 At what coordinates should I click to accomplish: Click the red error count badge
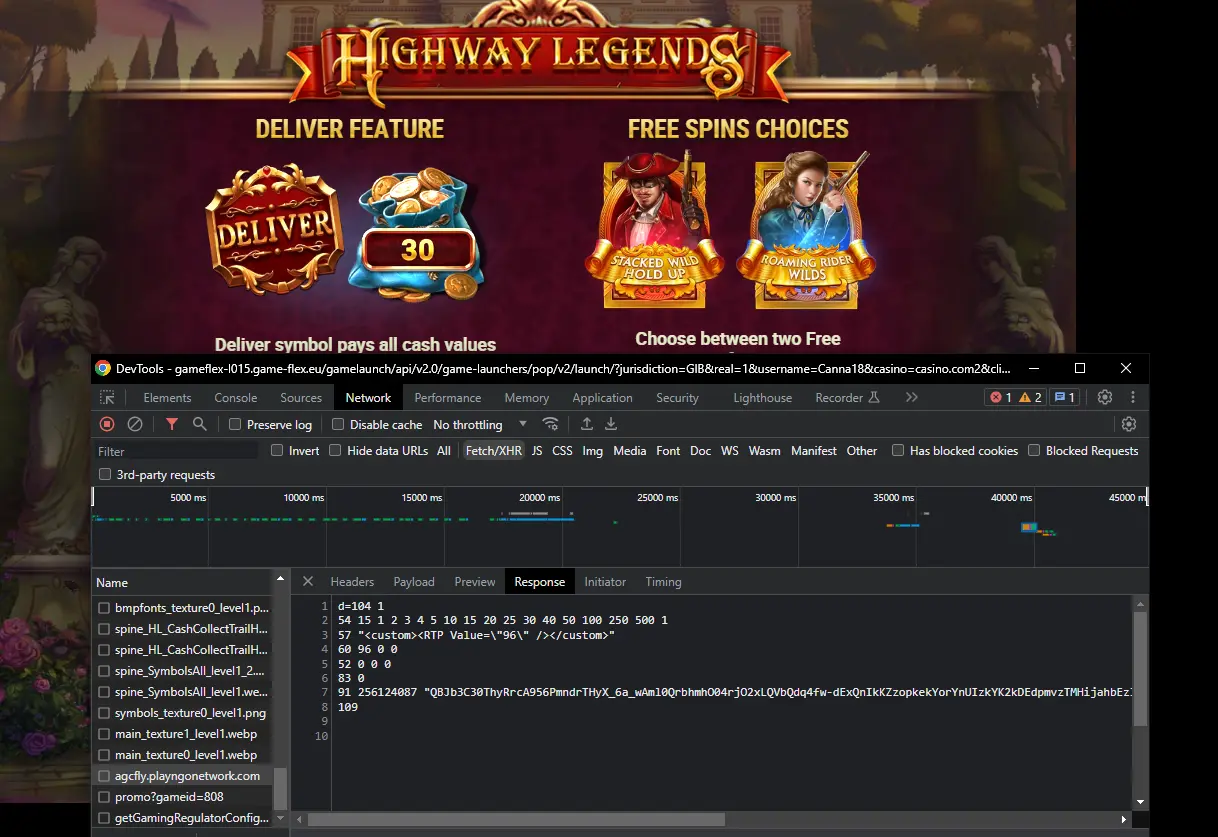tap(1000, 397)
